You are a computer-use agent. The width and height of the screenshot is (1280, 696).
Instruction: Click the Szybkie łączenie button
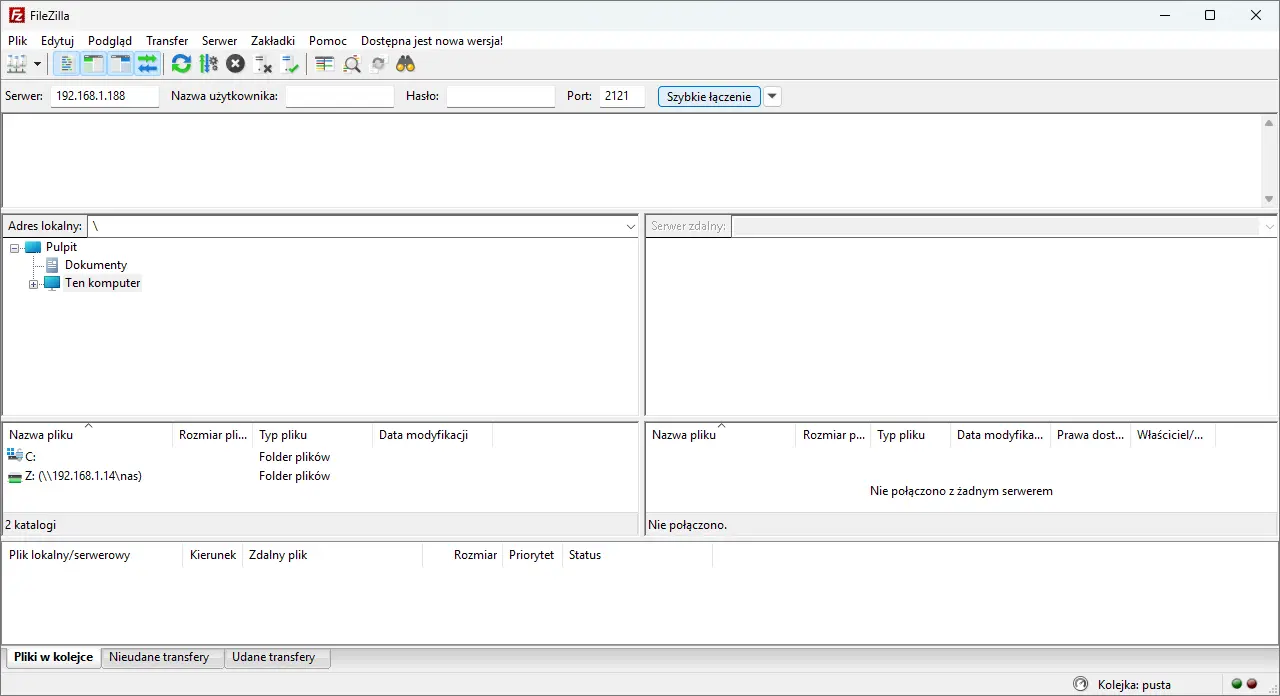coord(709,96)
